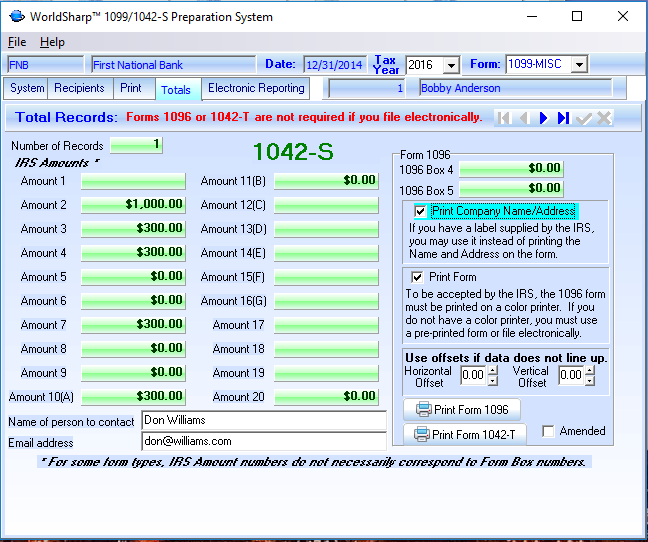The height and width of the screenshot is (542, 648).
Task: Click the X cancel edit icon
Action: [x=603, y=118]
